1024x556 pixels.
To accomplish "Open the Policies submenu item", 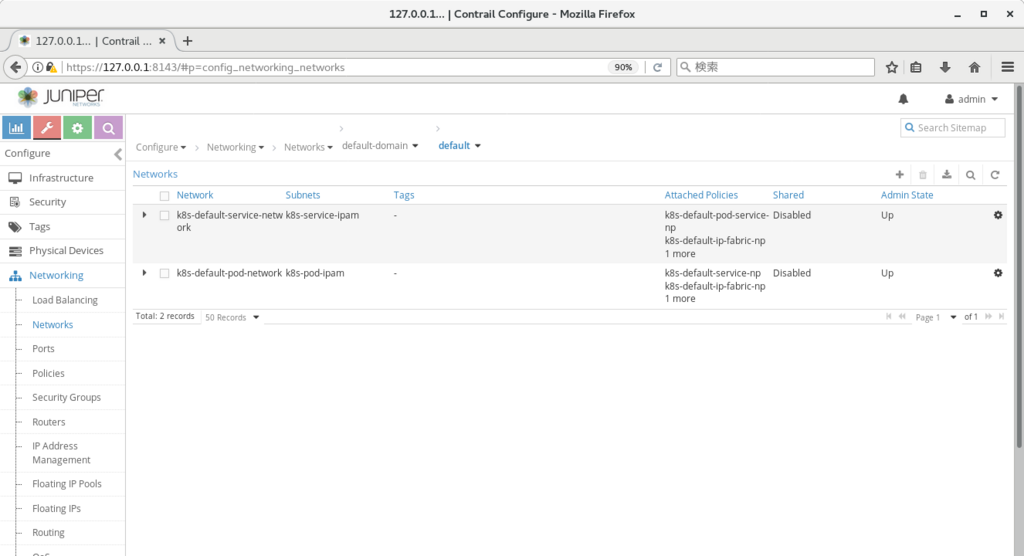I will [x=48, y=373].
